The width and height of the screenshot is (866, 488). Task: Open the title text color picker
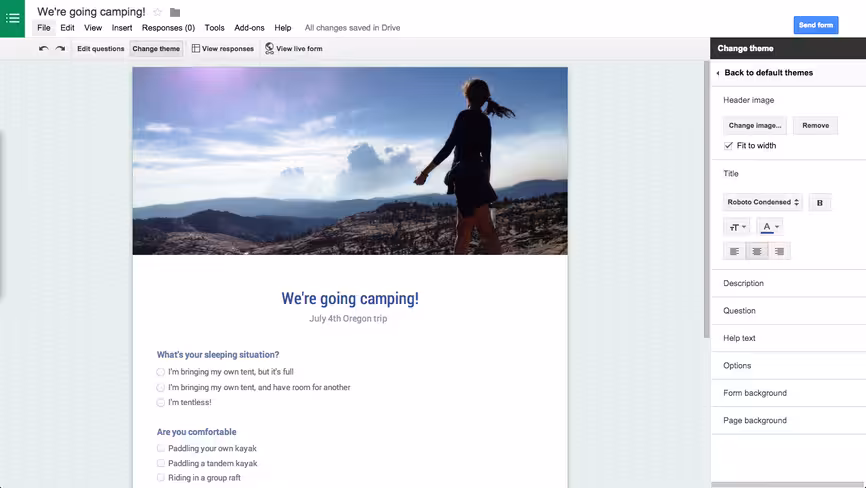(x=770, y=227)
